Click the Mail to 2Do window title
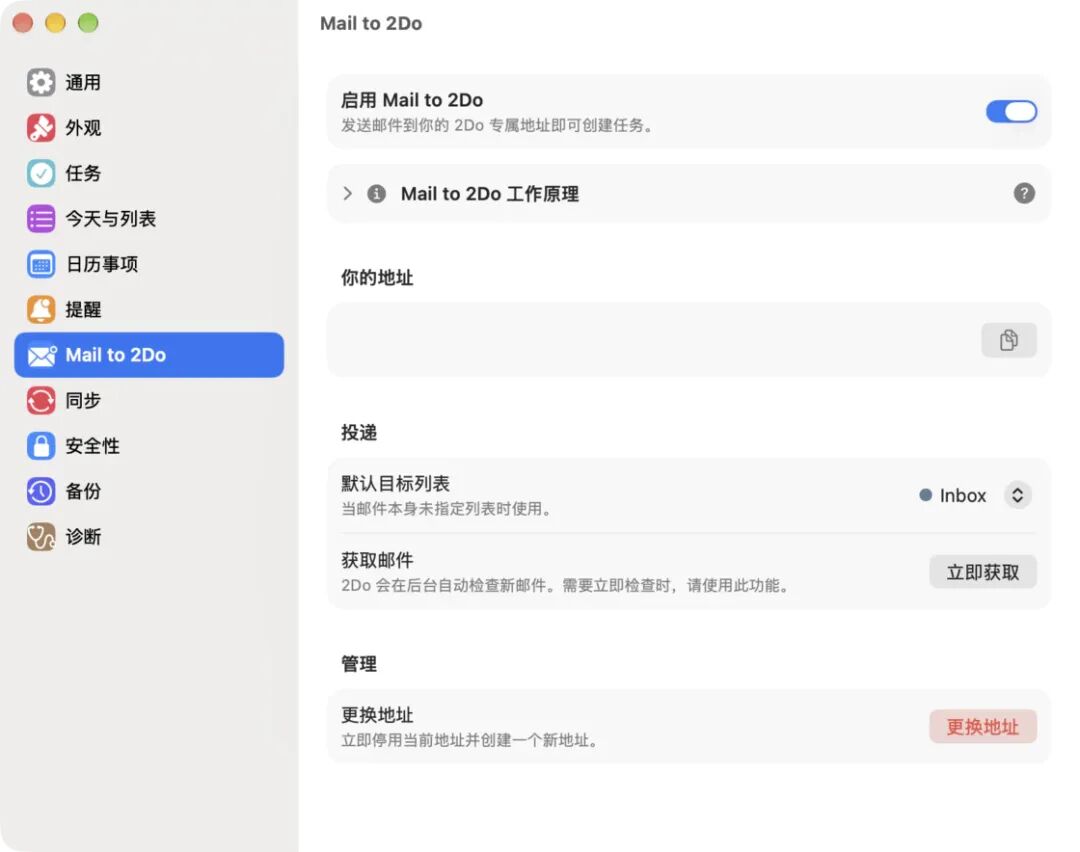The image size is (1080, 852). pos(371,23)
